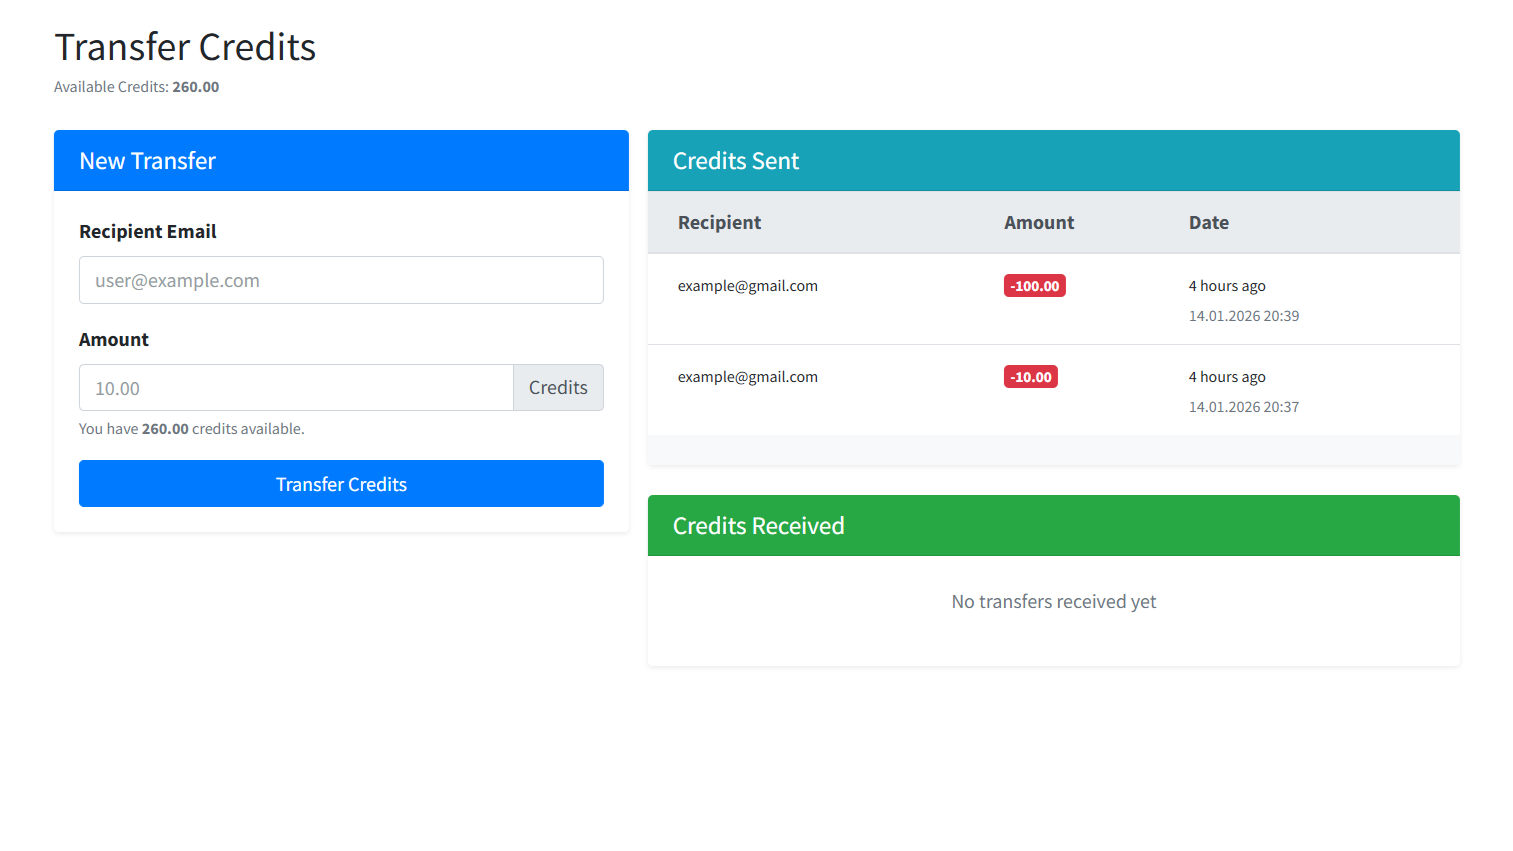The height and width of the screenshot is (851, 1513).
Task: Click the "No transfers received yet" message
Action: 1053,602
